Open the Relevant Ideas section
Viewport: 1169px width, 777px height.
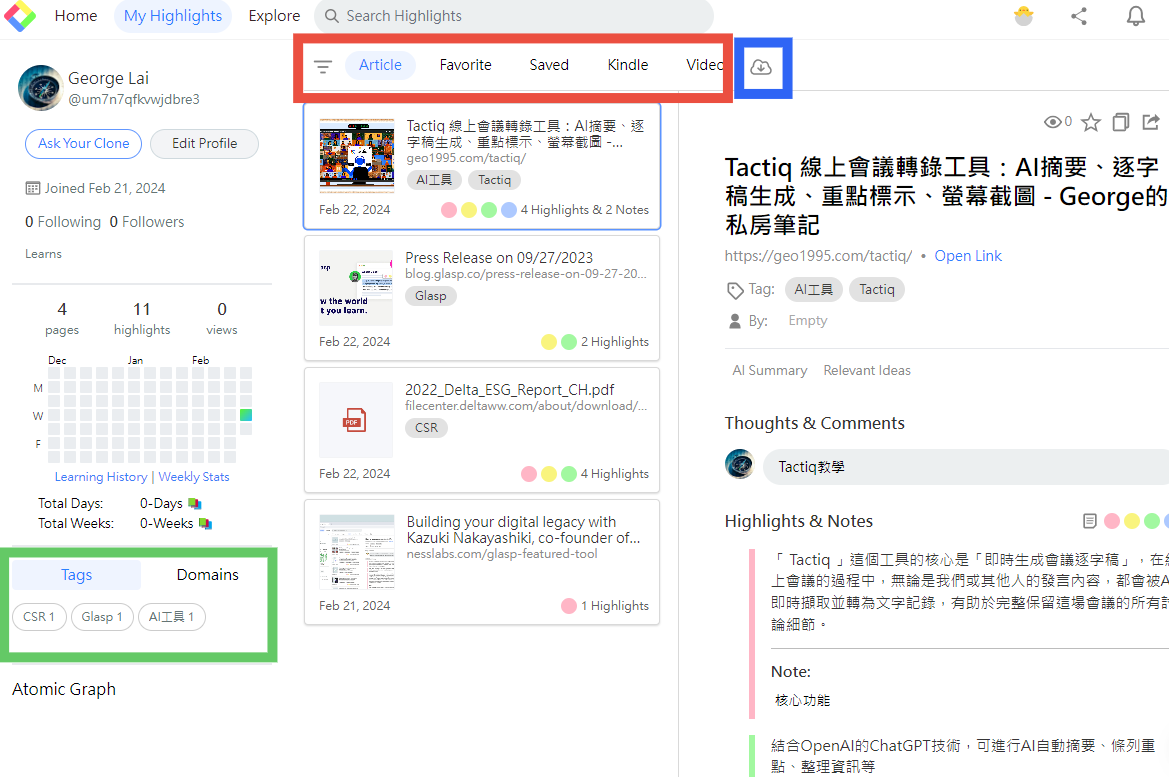866,370
